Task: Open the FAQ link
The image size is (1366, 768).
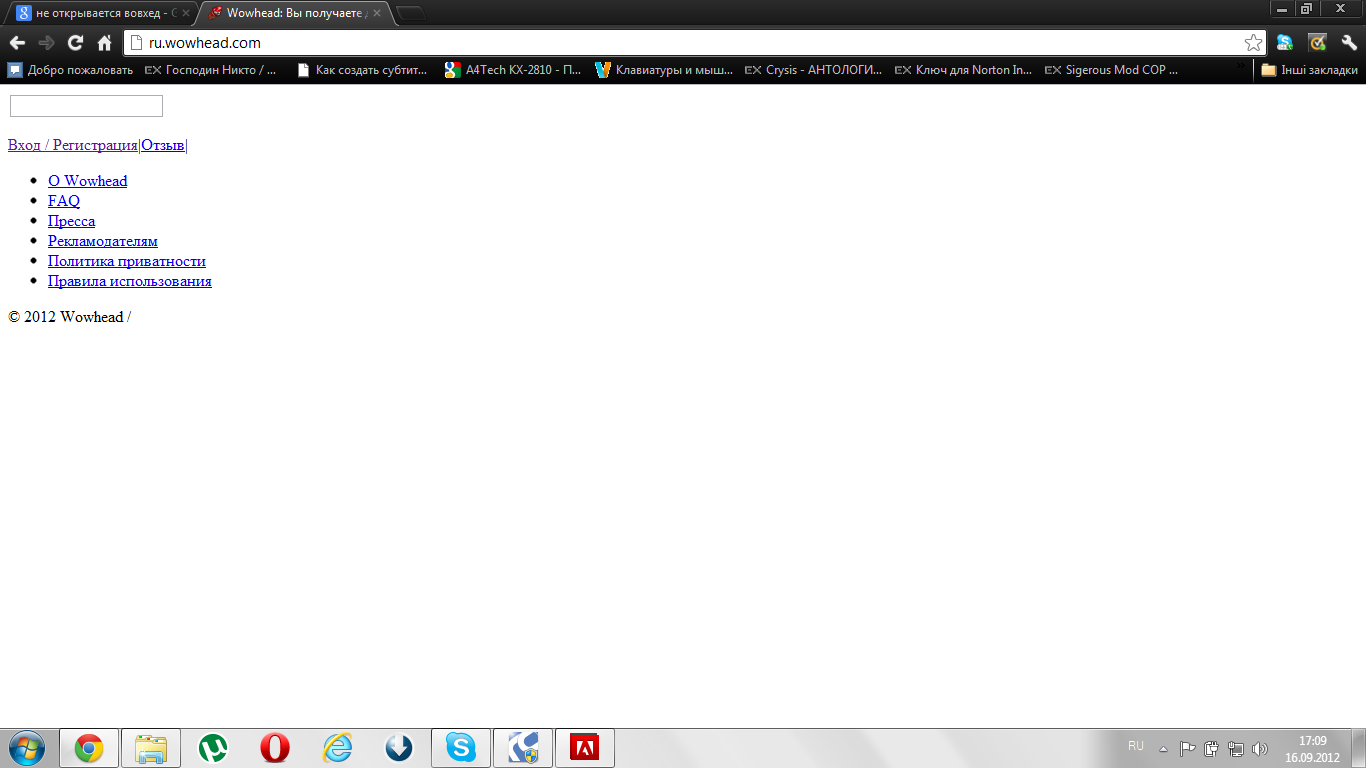Action: [64, 201]
